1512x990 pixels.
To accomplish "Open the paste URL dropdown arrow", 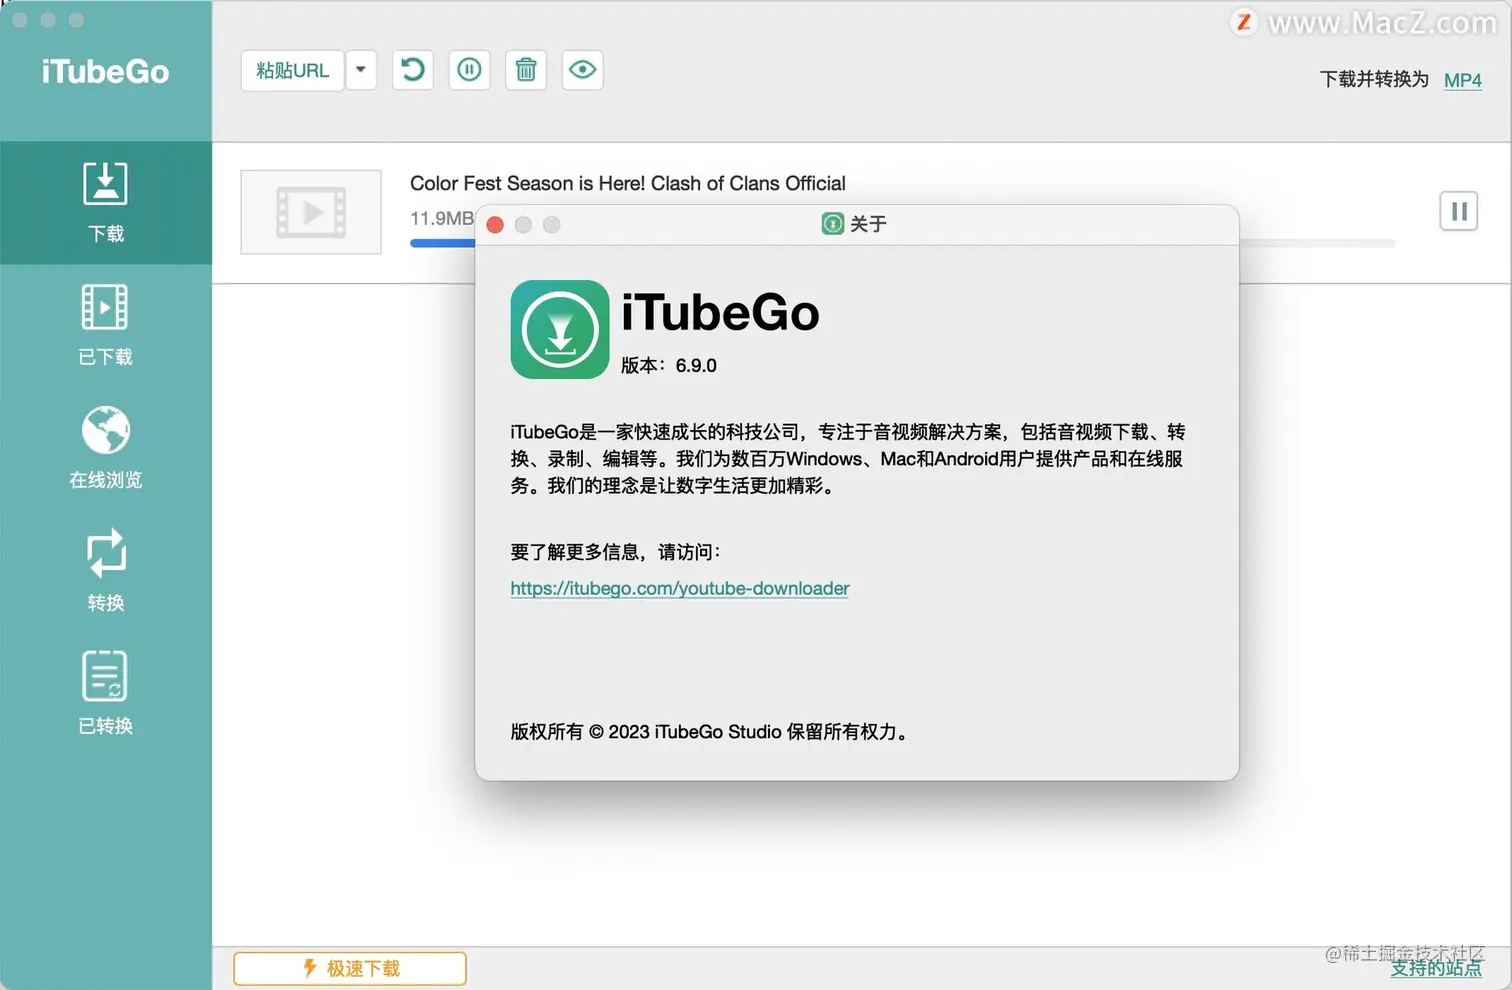I will (361, 70).
